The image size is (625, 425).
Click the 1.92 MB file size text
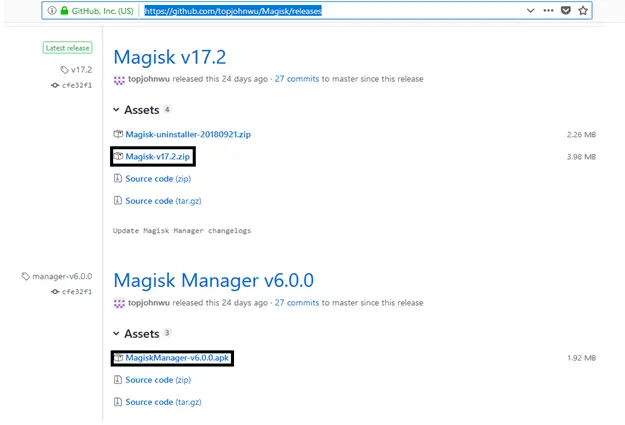coord(582,358)
